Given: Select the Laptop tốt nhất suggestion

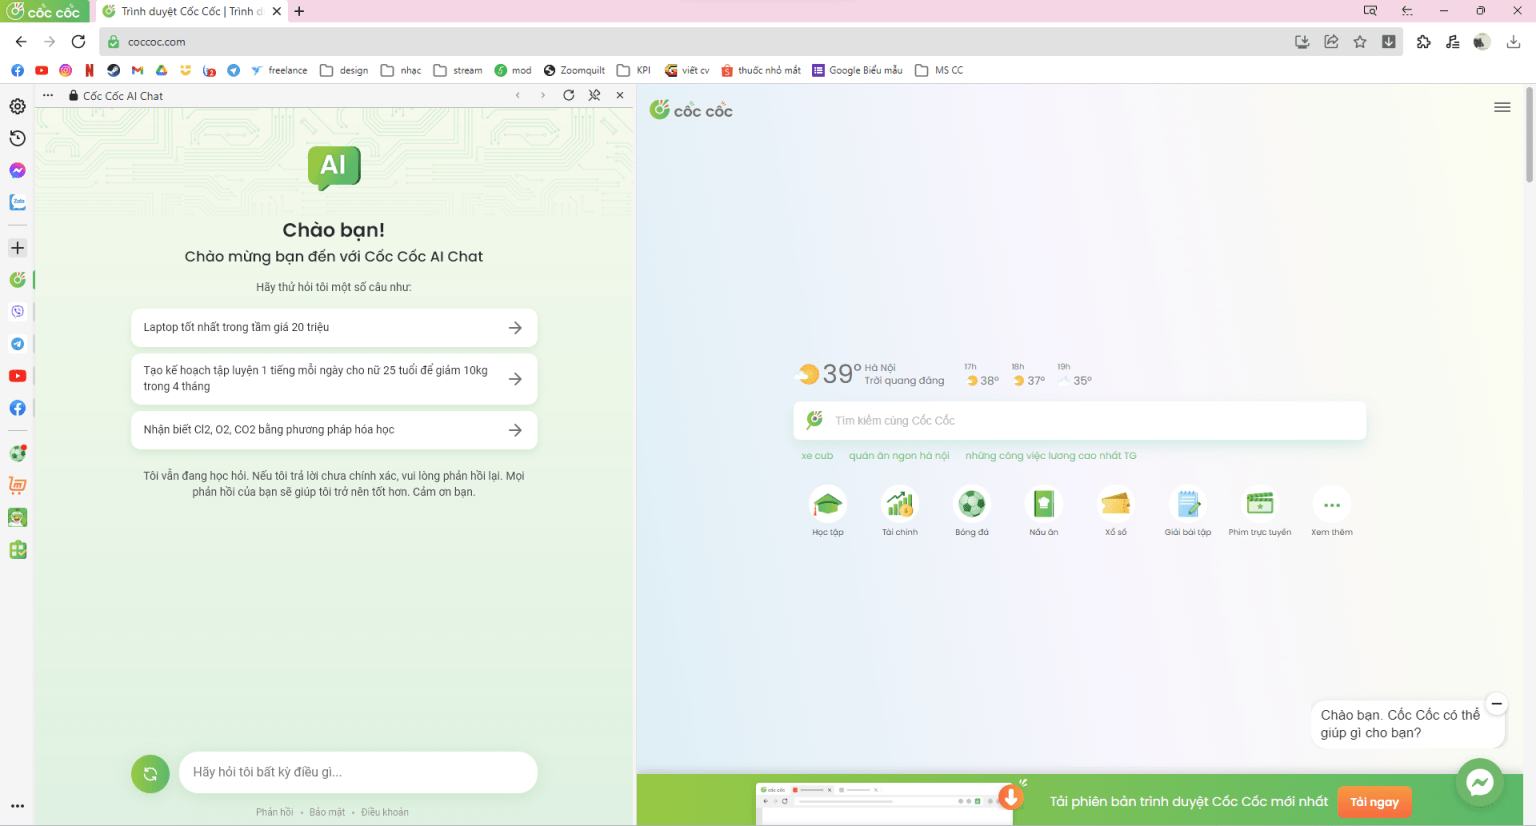Looking at the screenshot, I should (x=334, y=328).
